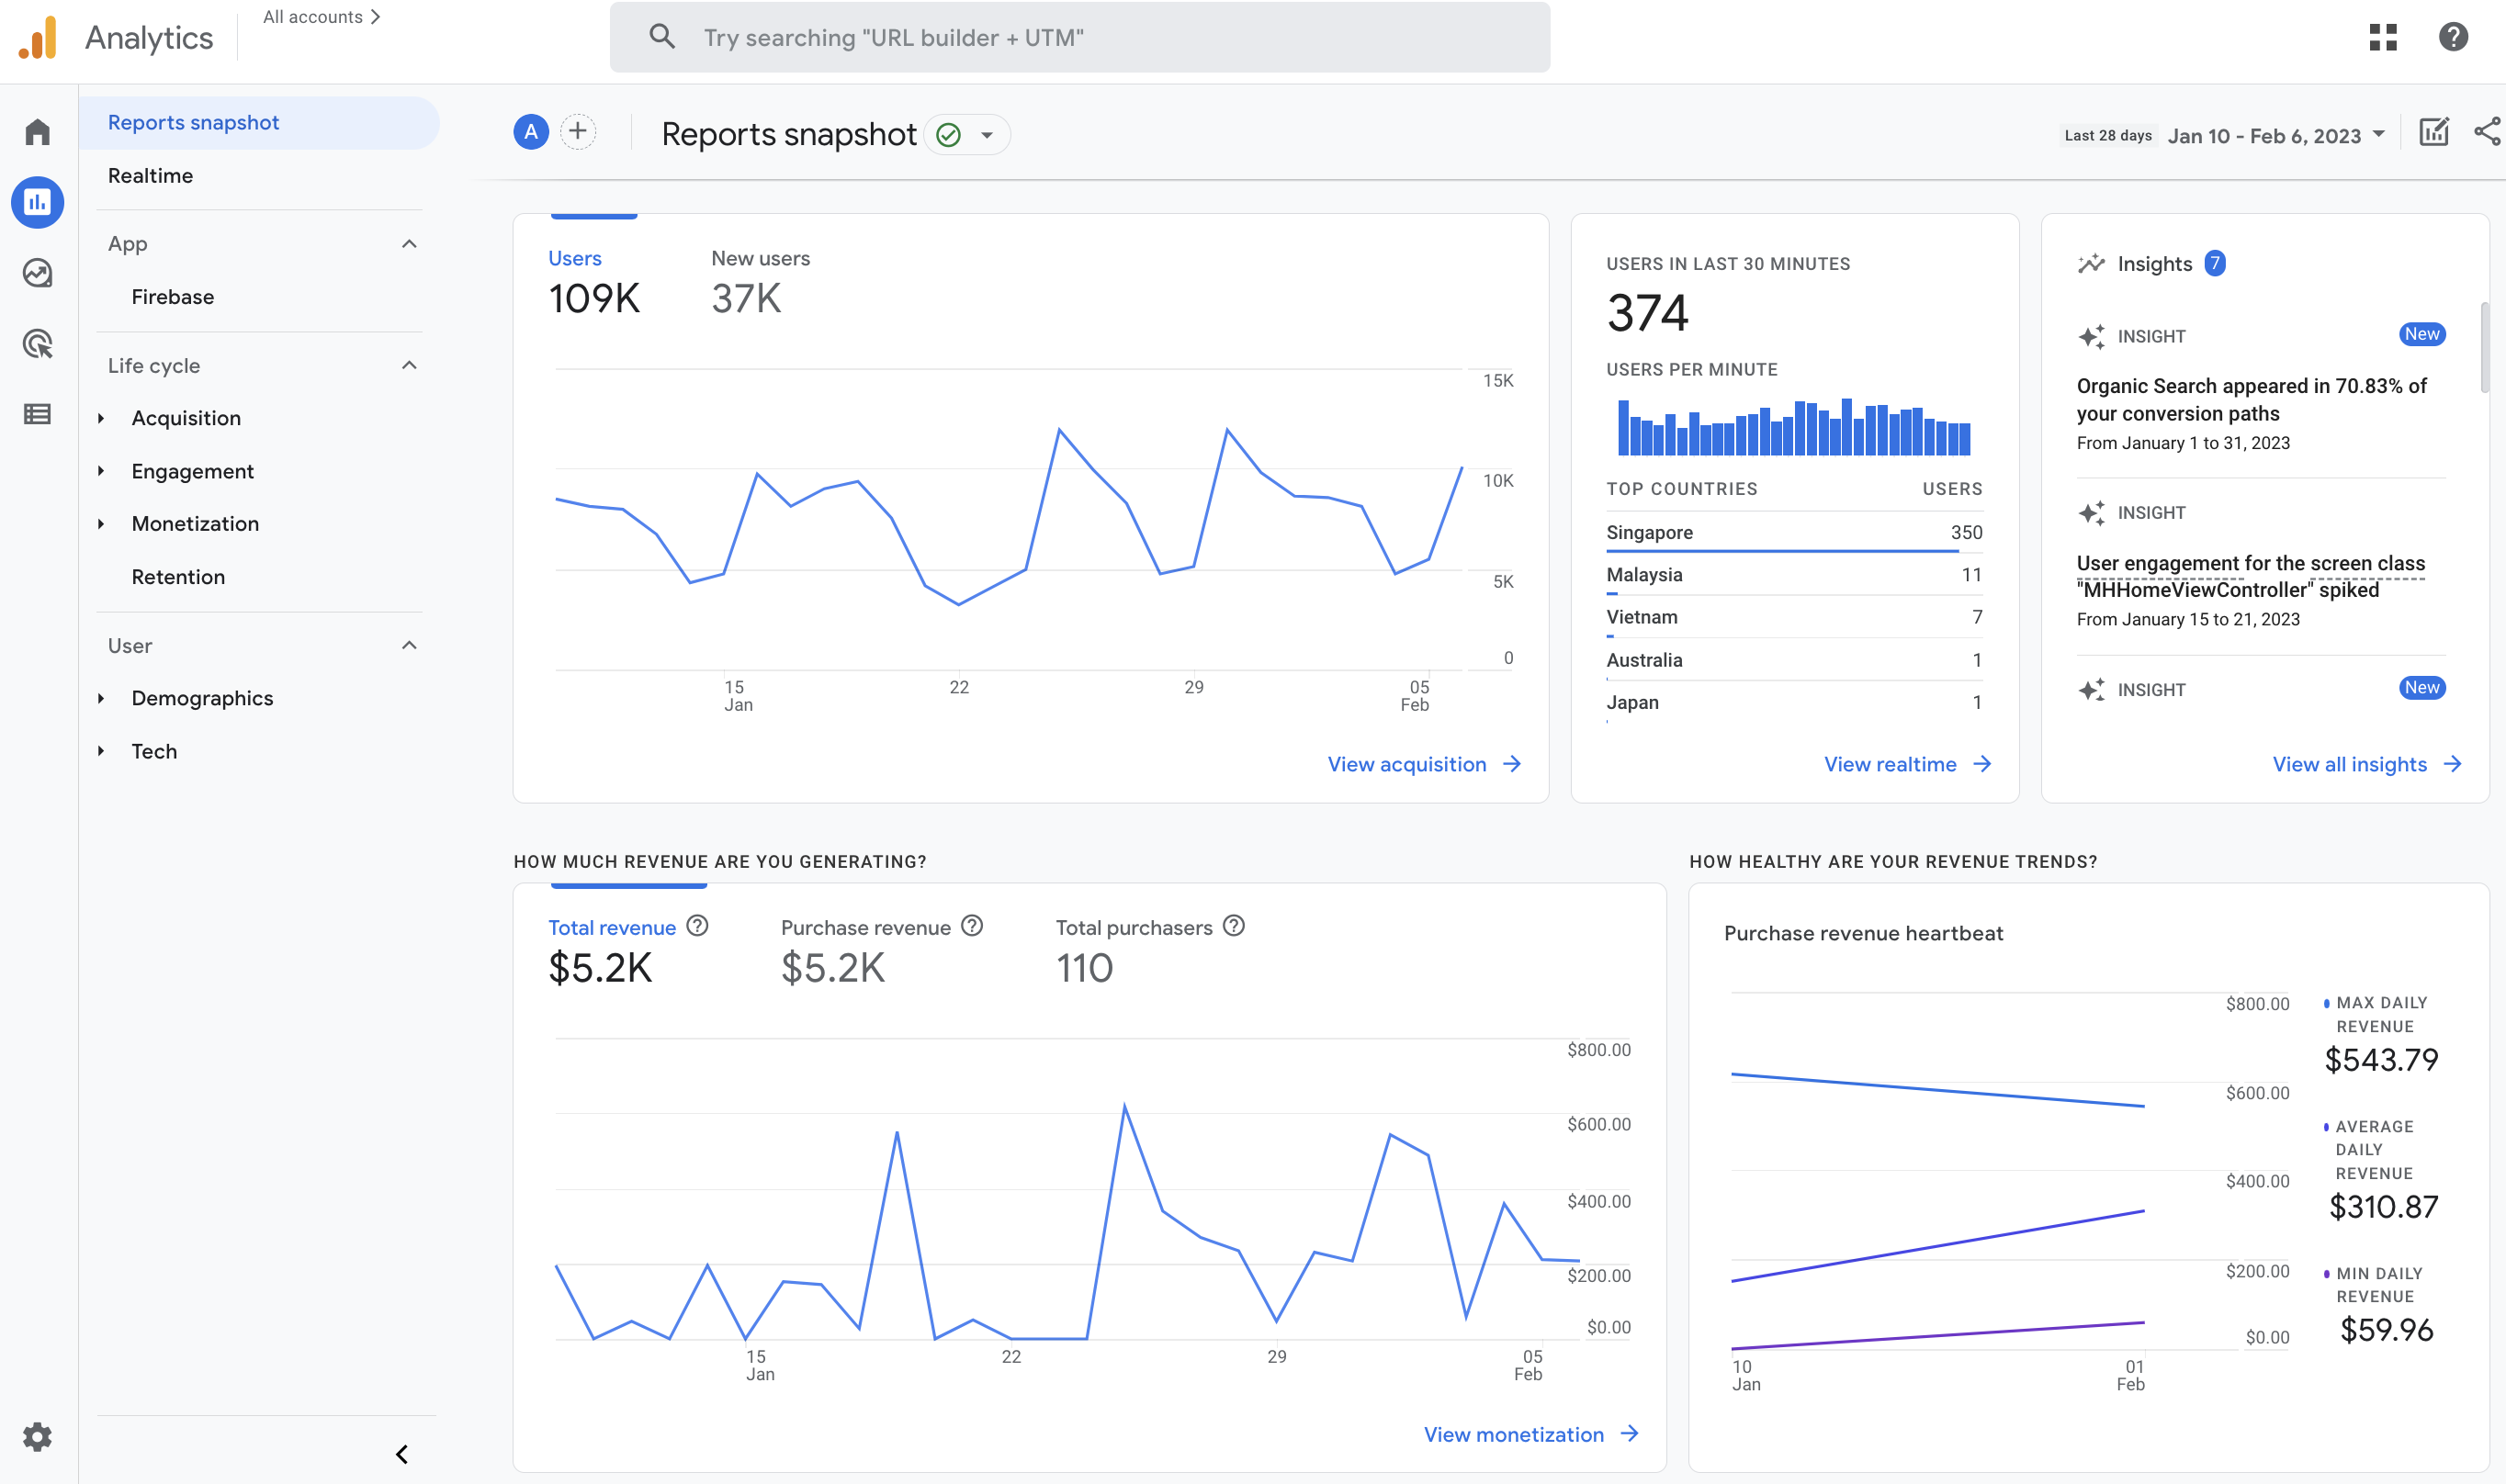
Task: Select the Users metric tab
Action: pos(594,285)
